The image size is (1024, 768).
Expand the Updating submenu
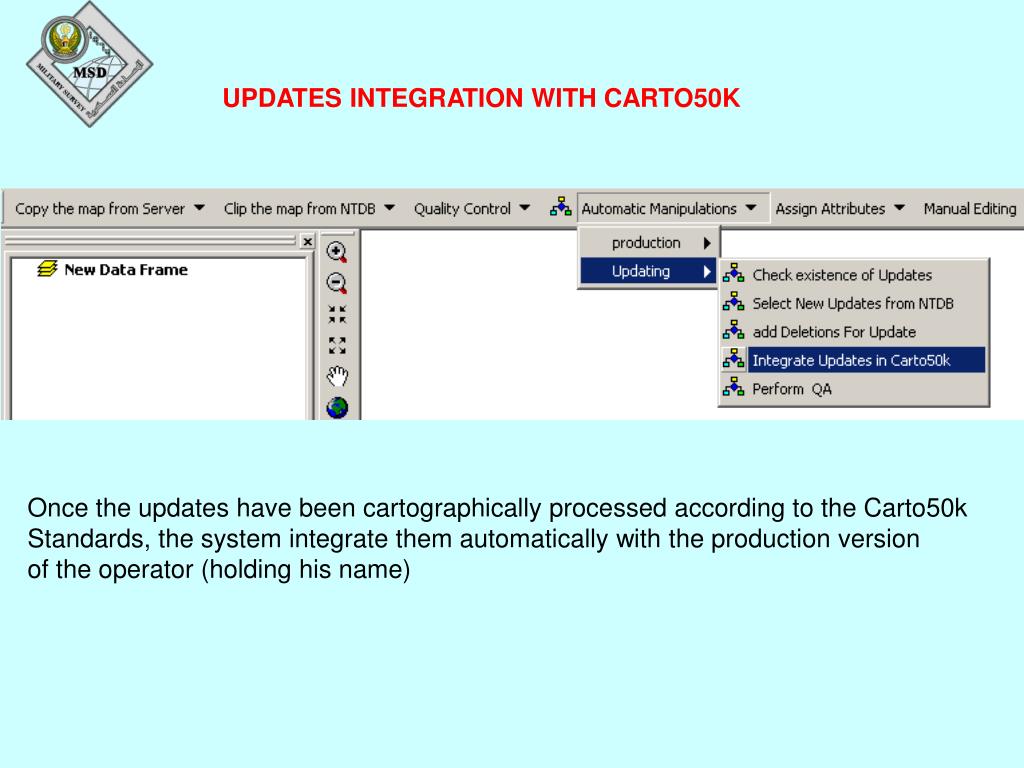pyautogui.click(x=648, y=272)
